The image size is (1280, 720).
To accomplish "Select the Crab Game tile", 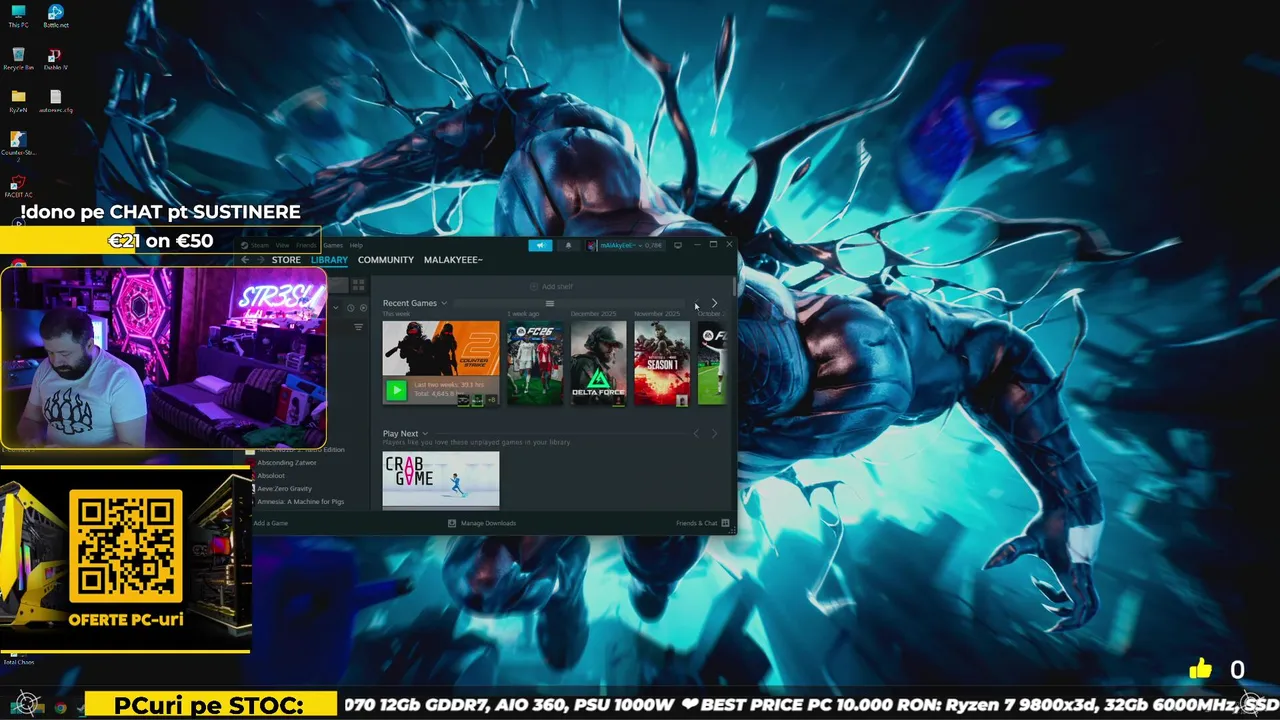I will (441, 481).
